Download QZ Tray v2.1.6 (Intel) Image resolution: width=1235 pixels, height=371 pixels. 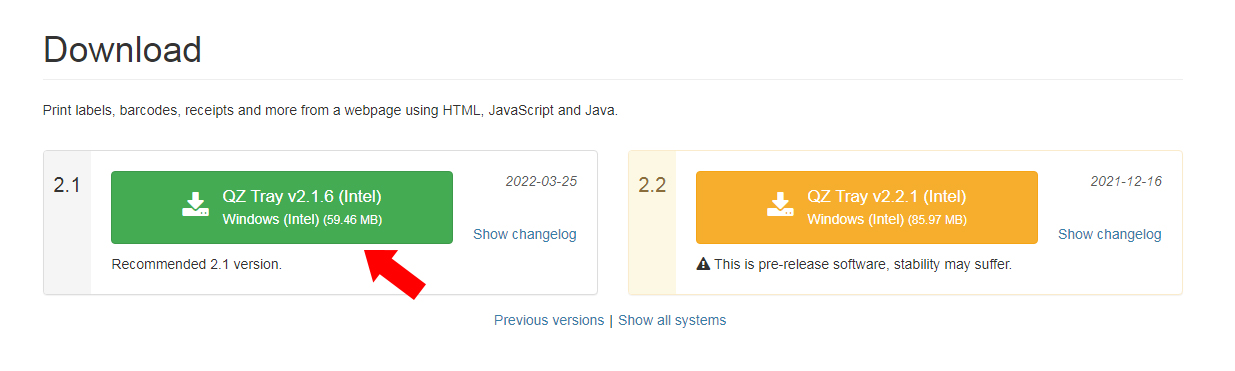(x=282, y=207)
